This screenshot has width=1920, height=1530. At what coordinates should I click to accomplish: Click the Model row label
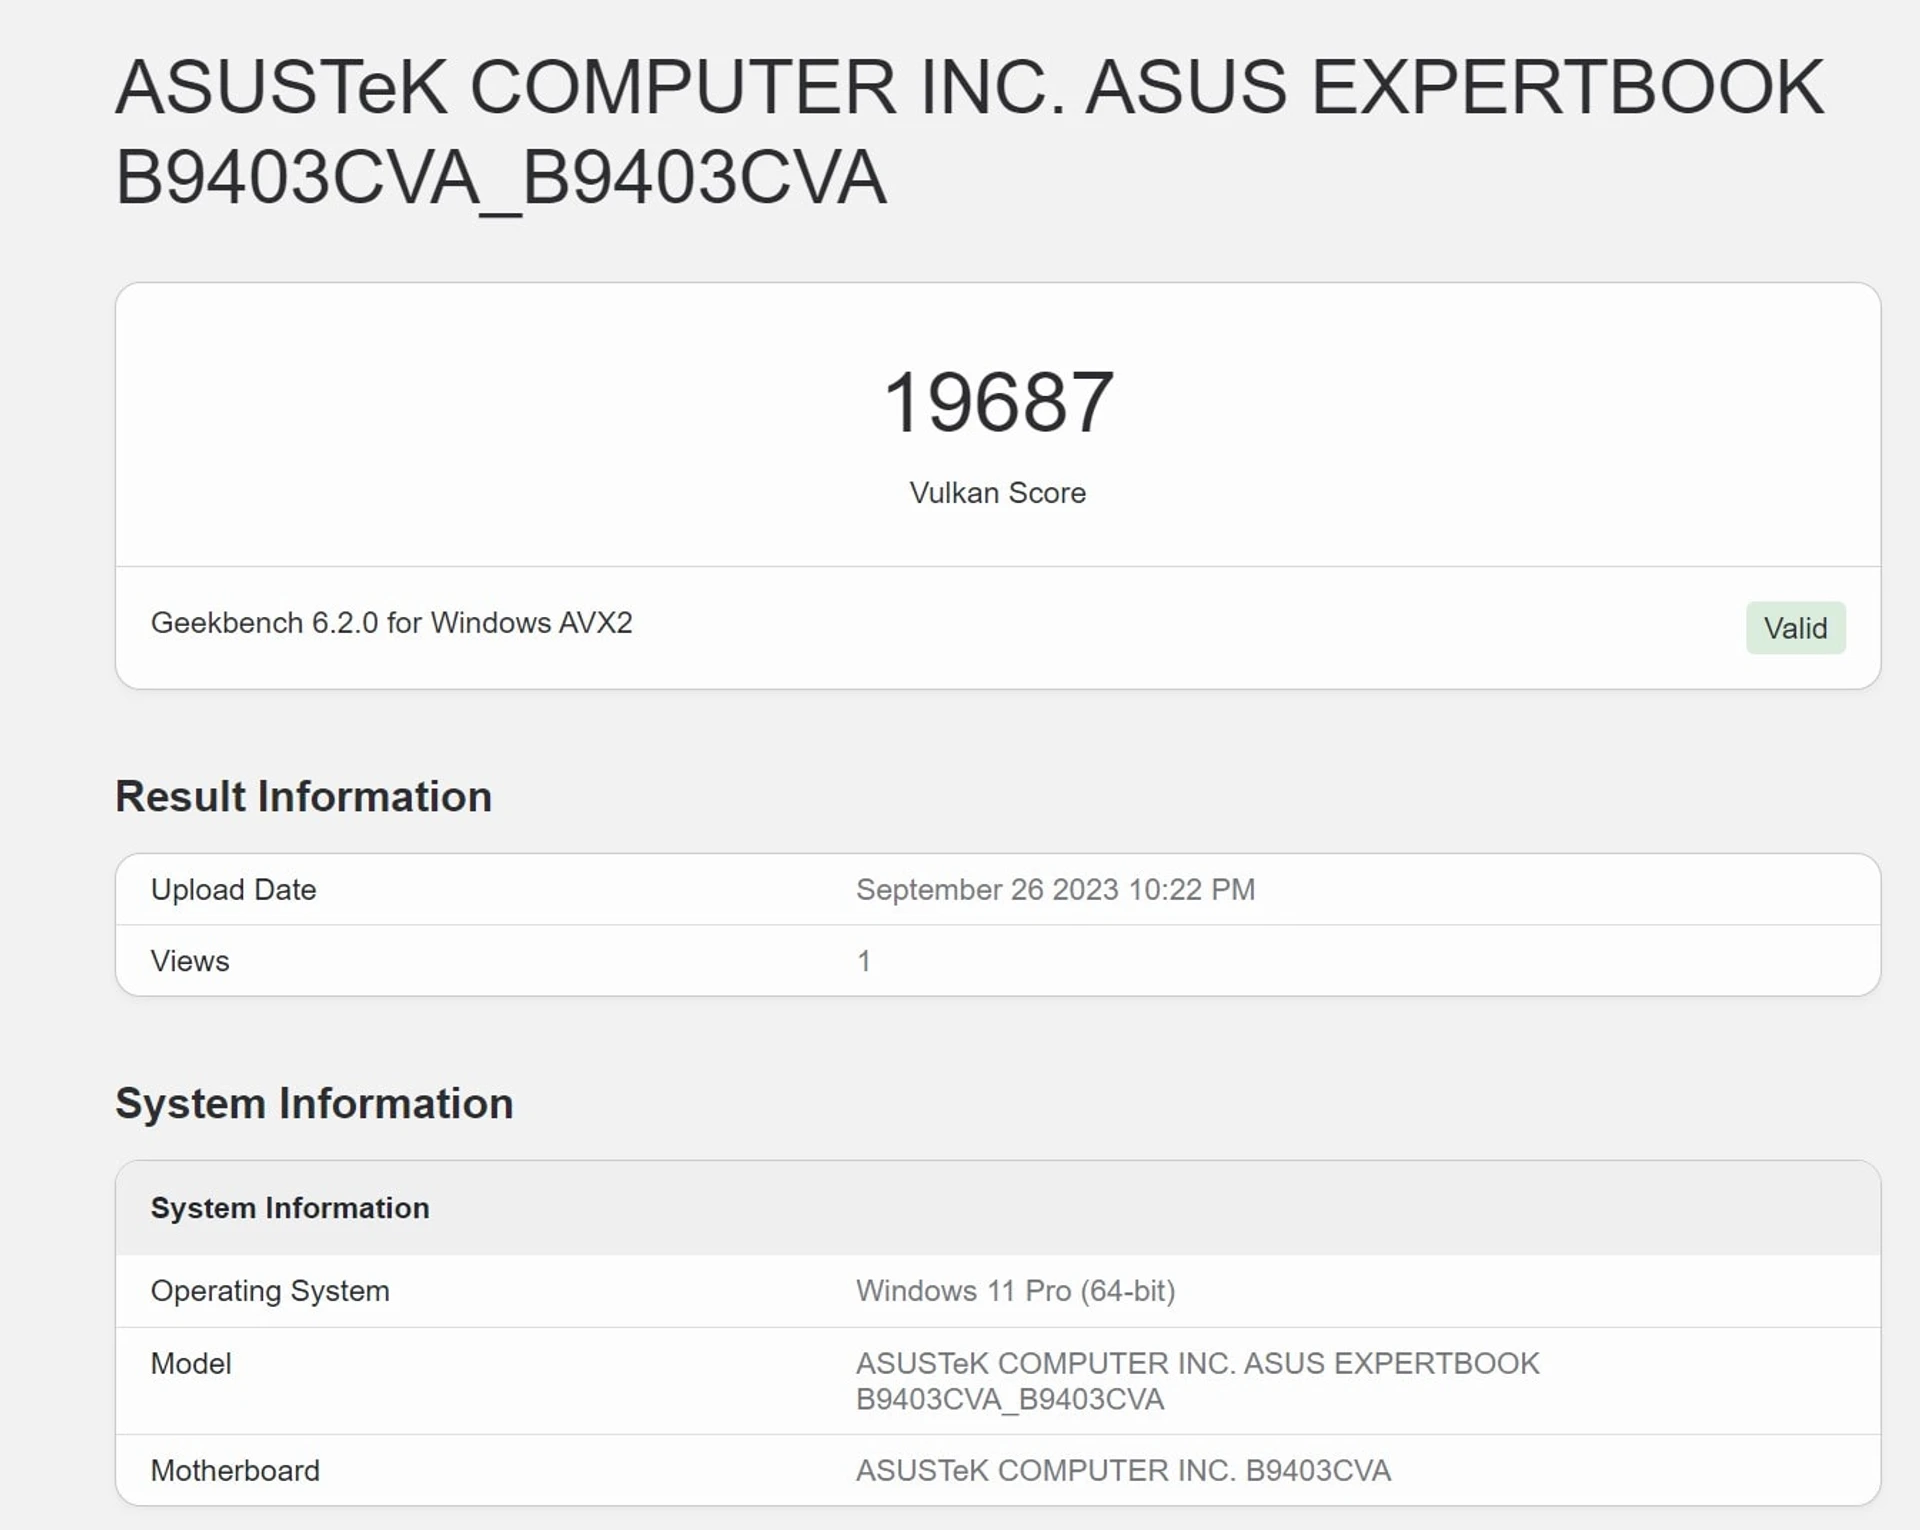(x=191, y=1364)
